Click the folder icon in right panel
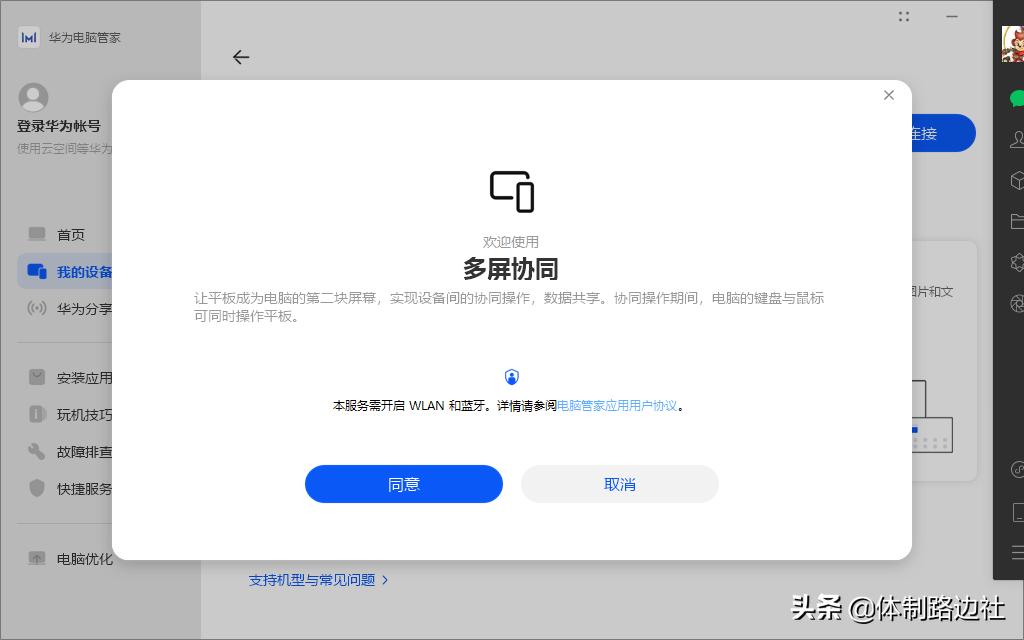Image resolution: width=1024 pixels, height=640 pixels. [x=1017, y=221]
